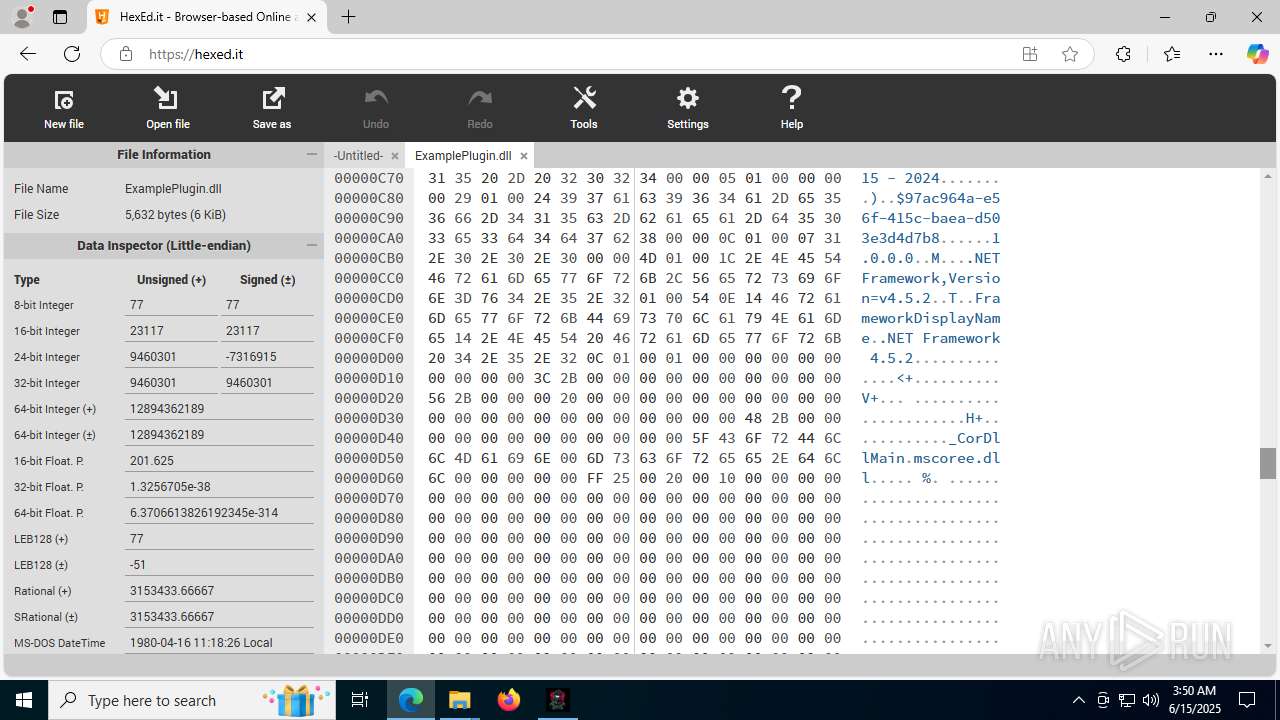Select offset row 00000CC0
Image resolution: width=1280 pixels, height=720 pixels.
point(369,278)
